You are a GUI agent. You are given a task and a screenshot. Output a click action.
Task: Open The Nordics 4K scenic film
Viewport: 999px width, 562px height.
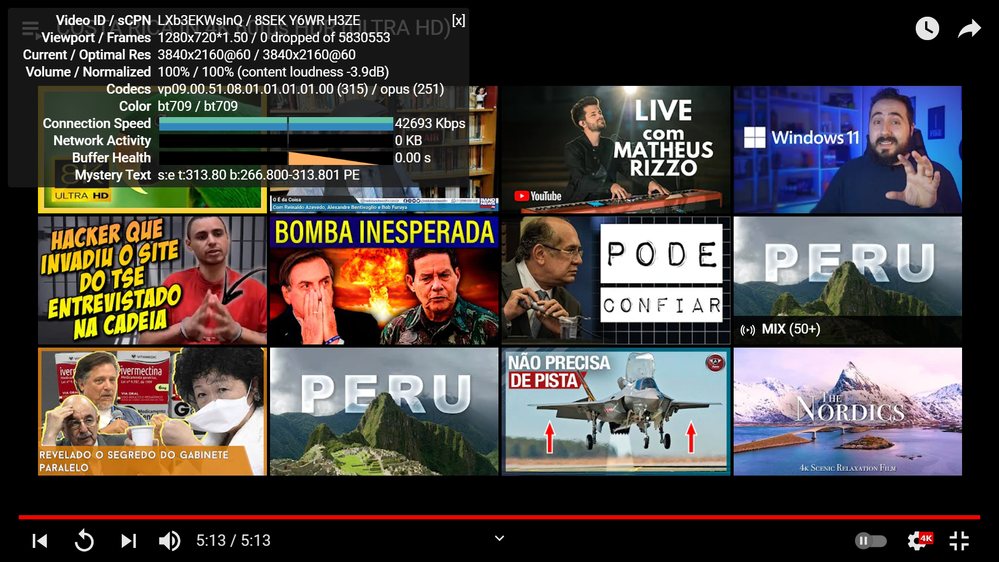847,412
